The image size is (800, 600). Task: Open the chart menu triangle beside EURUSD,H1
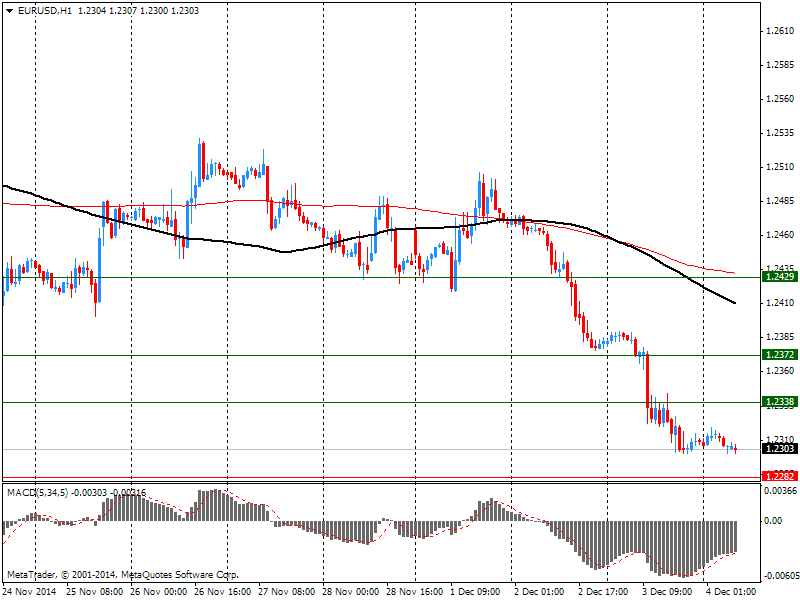pyautogui.click(x=10, y=11)
